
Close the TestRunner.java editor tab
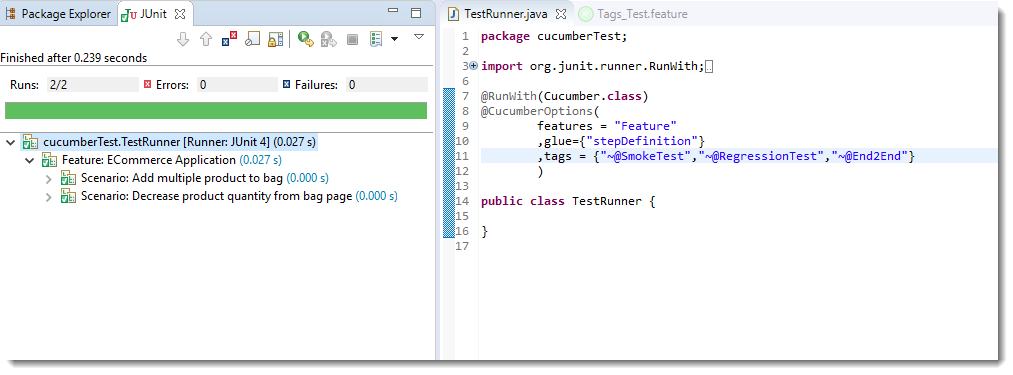[x=561, y=14]
